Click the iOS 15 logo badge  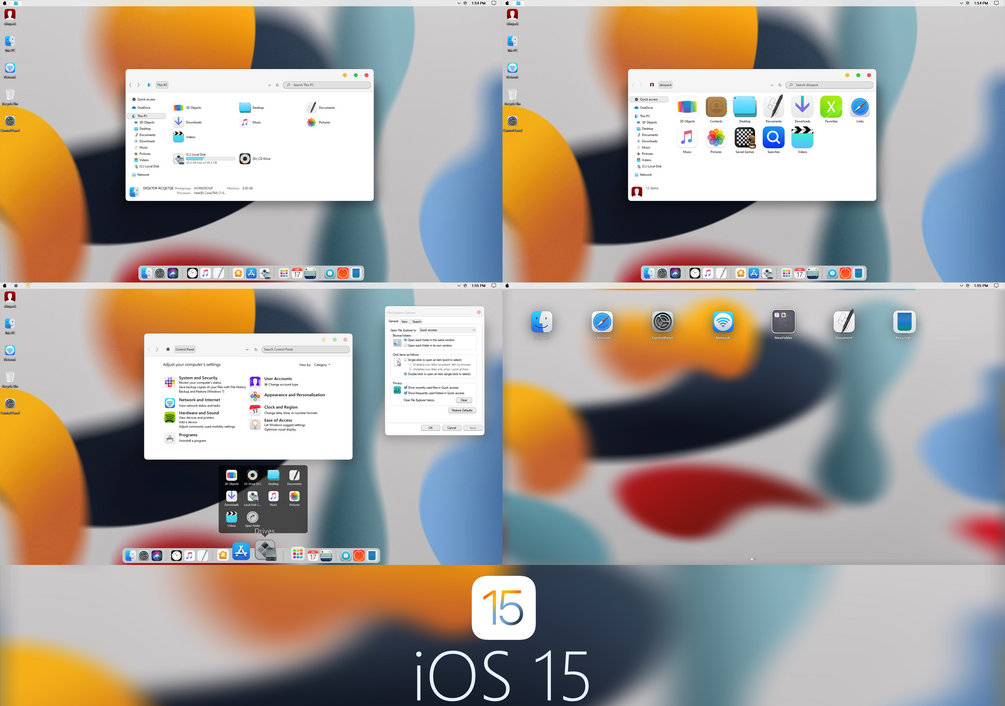(504, 607)
